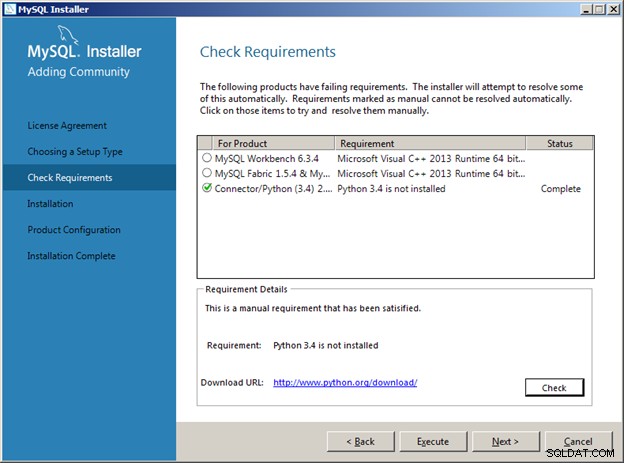
Task: Click the MySQL dolphin logo
Action: [x=68, y=35]
